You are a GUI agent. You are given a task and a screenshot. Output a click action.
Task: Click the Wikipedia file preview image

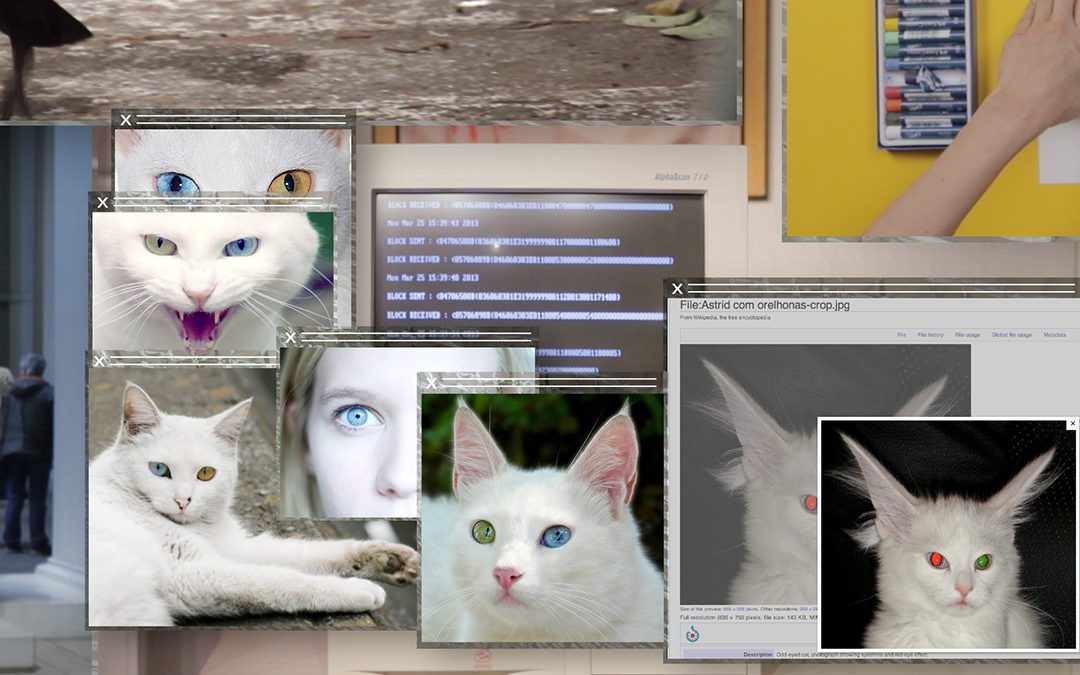pyautogui.click(x=760, y=470)
